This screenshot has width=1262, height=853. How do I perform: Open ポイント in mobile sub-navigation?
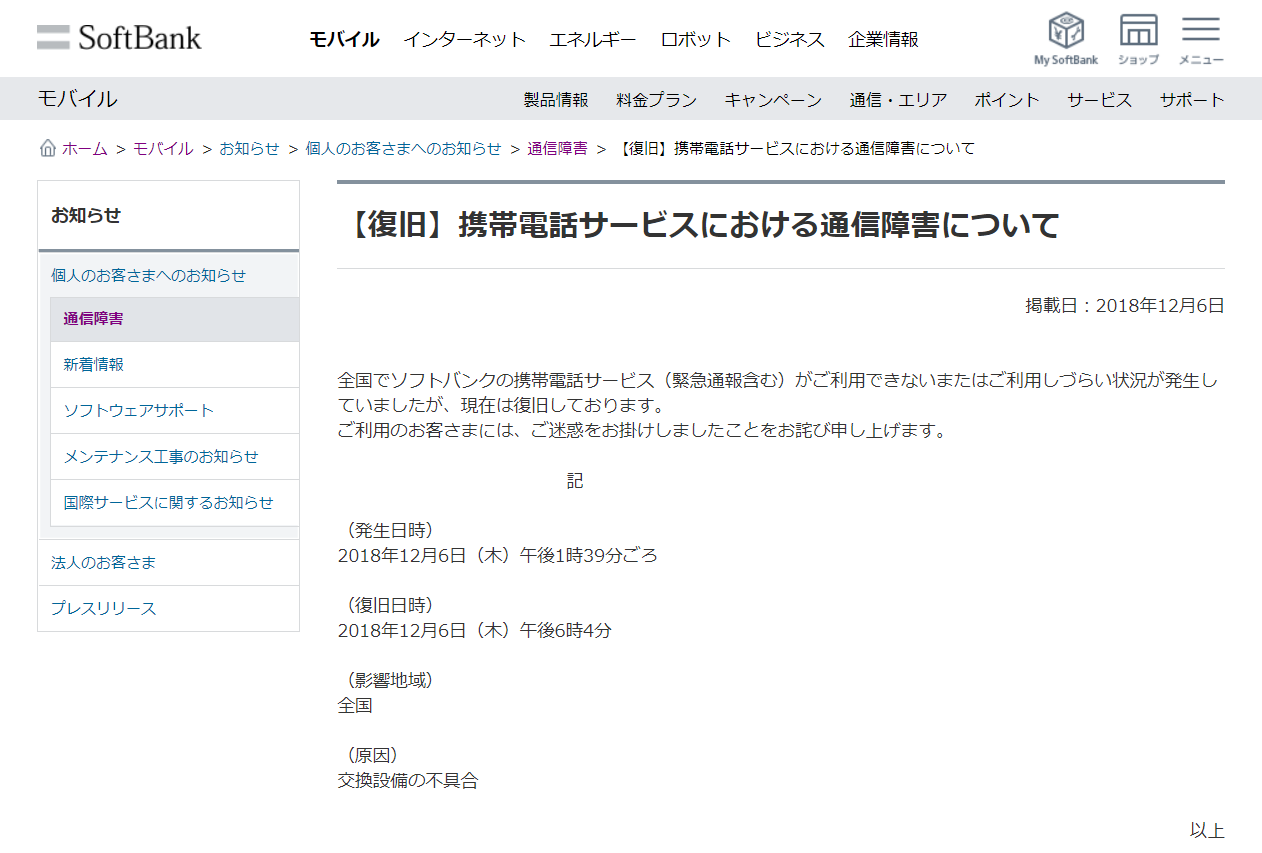point(1007,100)
